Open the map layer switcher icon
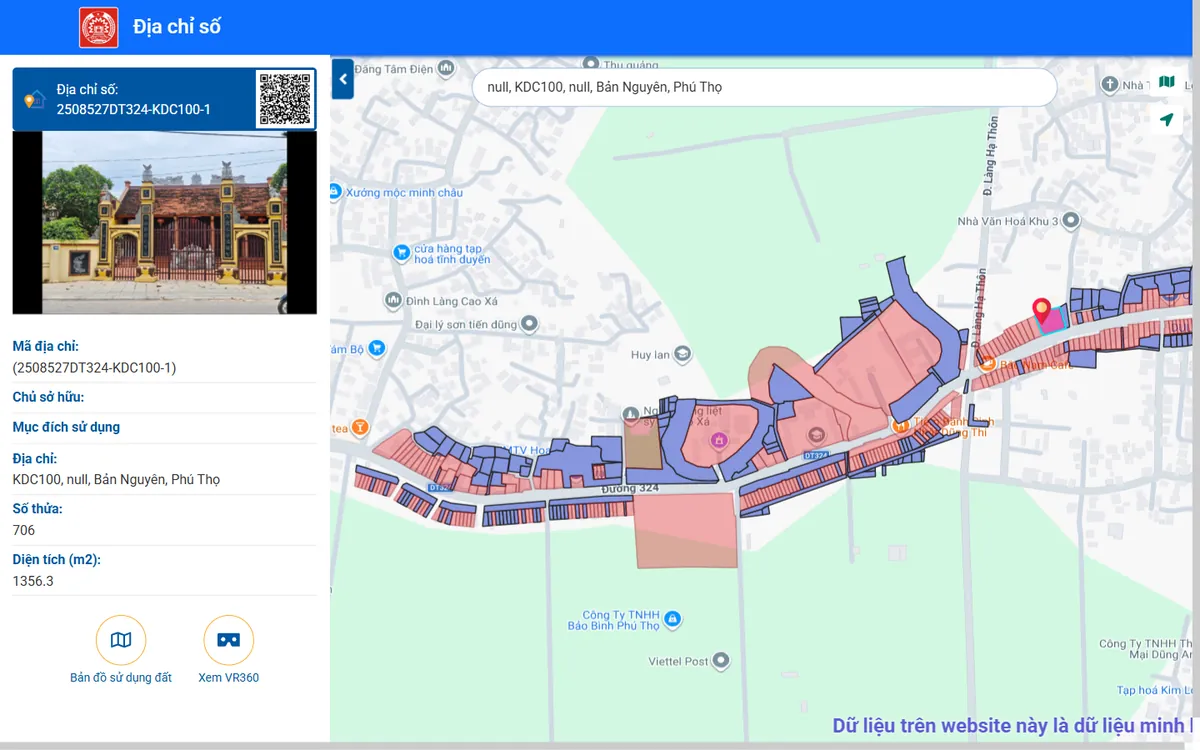1200x750 pixels. (x=1166, y=82)
